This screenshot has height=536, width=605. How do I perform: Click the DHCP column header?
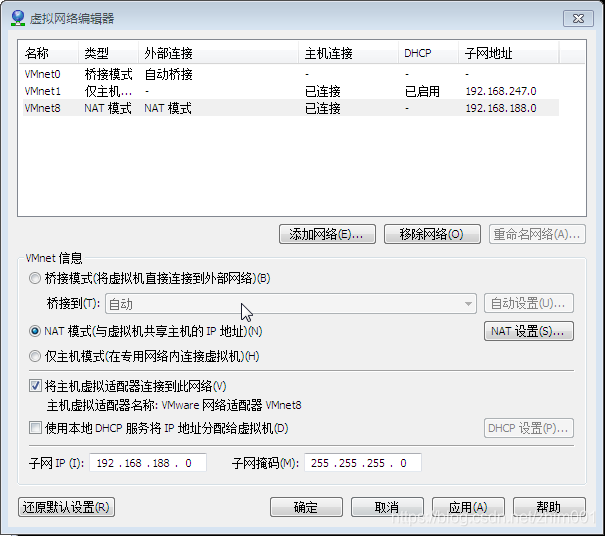[x=428, y=53]
